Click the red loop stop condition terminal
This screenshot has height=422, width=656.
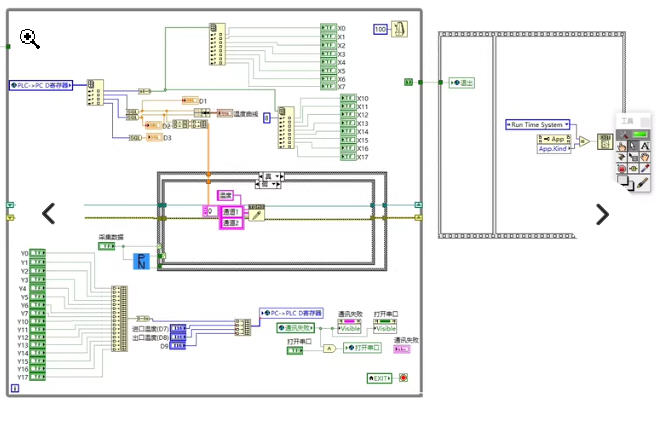pyautogui.click(x=403, y=378)
